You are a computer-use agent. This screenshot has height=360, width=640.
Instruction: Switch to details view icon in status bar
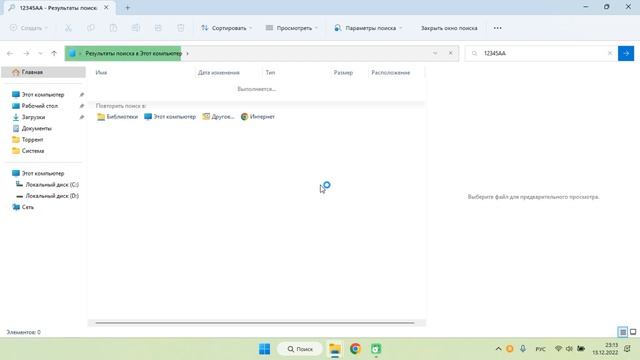point(622,332)
